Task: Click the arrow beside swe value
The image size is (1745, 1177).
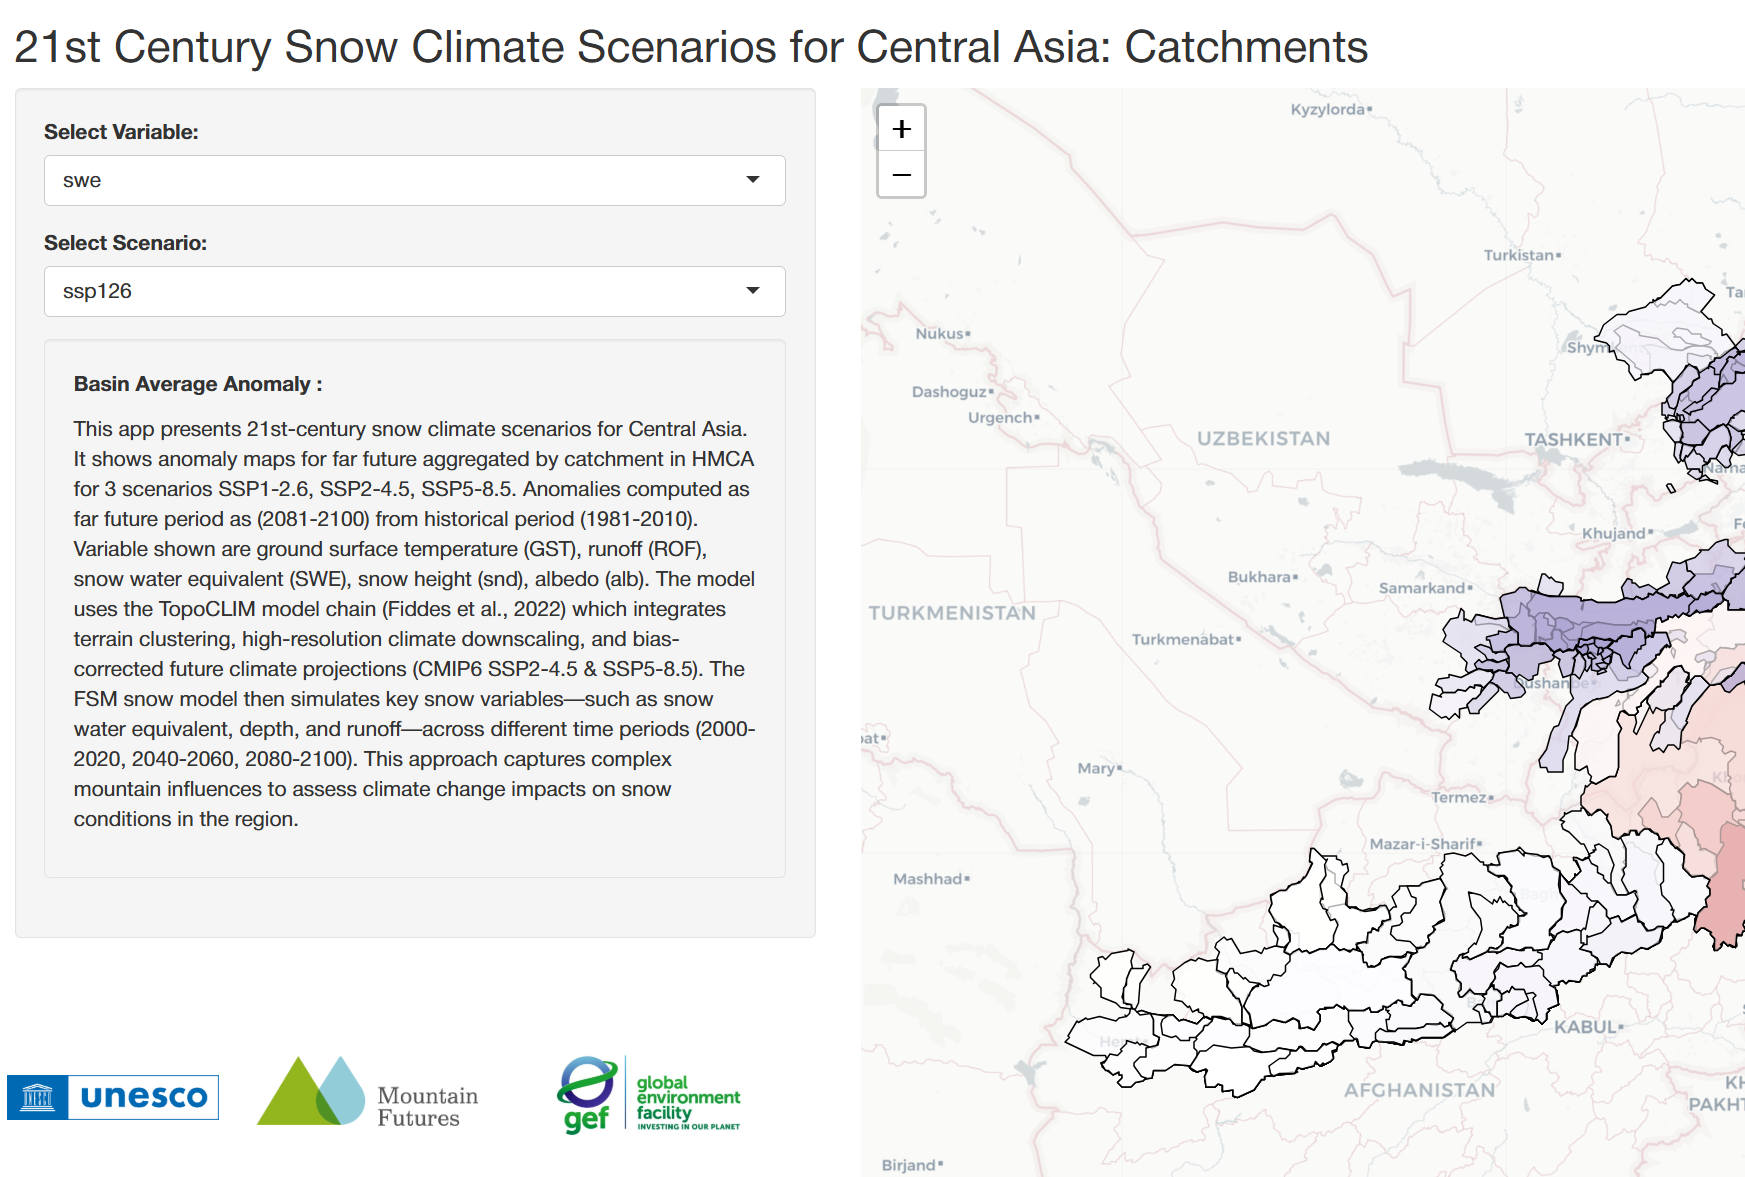Action: pyautogui.click(x=753, y=180)
